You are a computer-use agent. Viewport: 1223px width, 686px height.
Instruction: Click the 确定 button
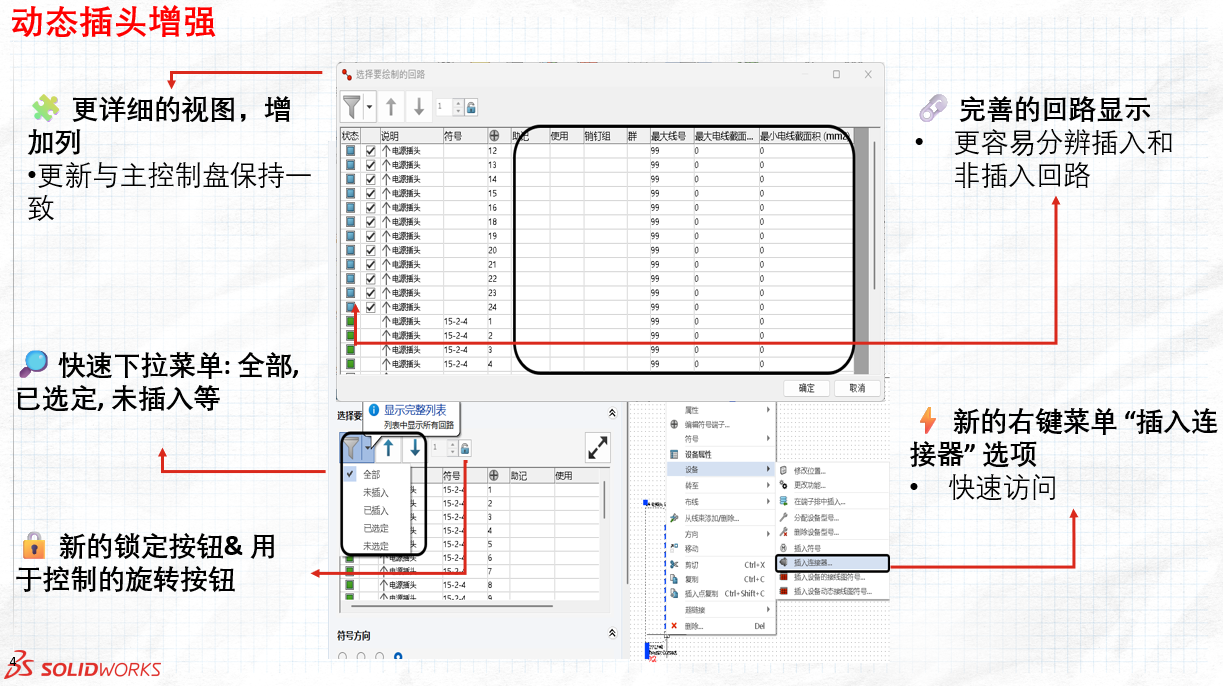coord(806,388)
